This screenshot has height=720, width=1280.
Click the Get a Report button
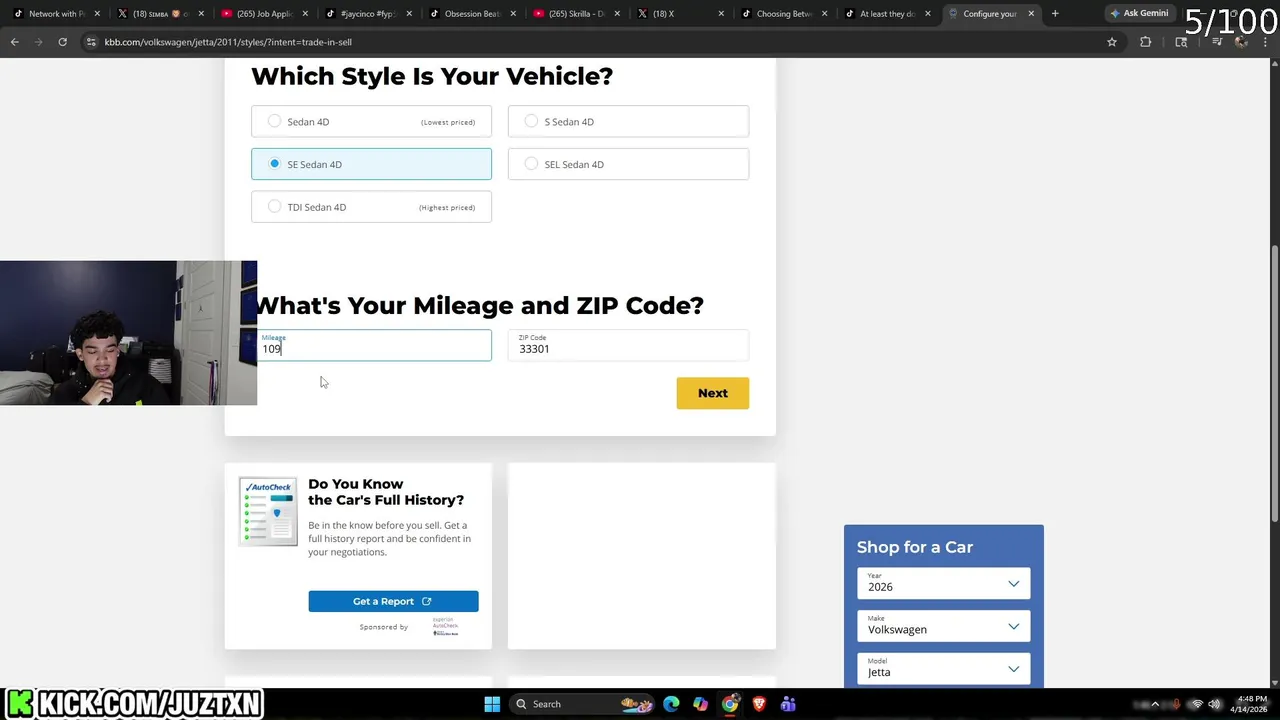pos(393,601)
